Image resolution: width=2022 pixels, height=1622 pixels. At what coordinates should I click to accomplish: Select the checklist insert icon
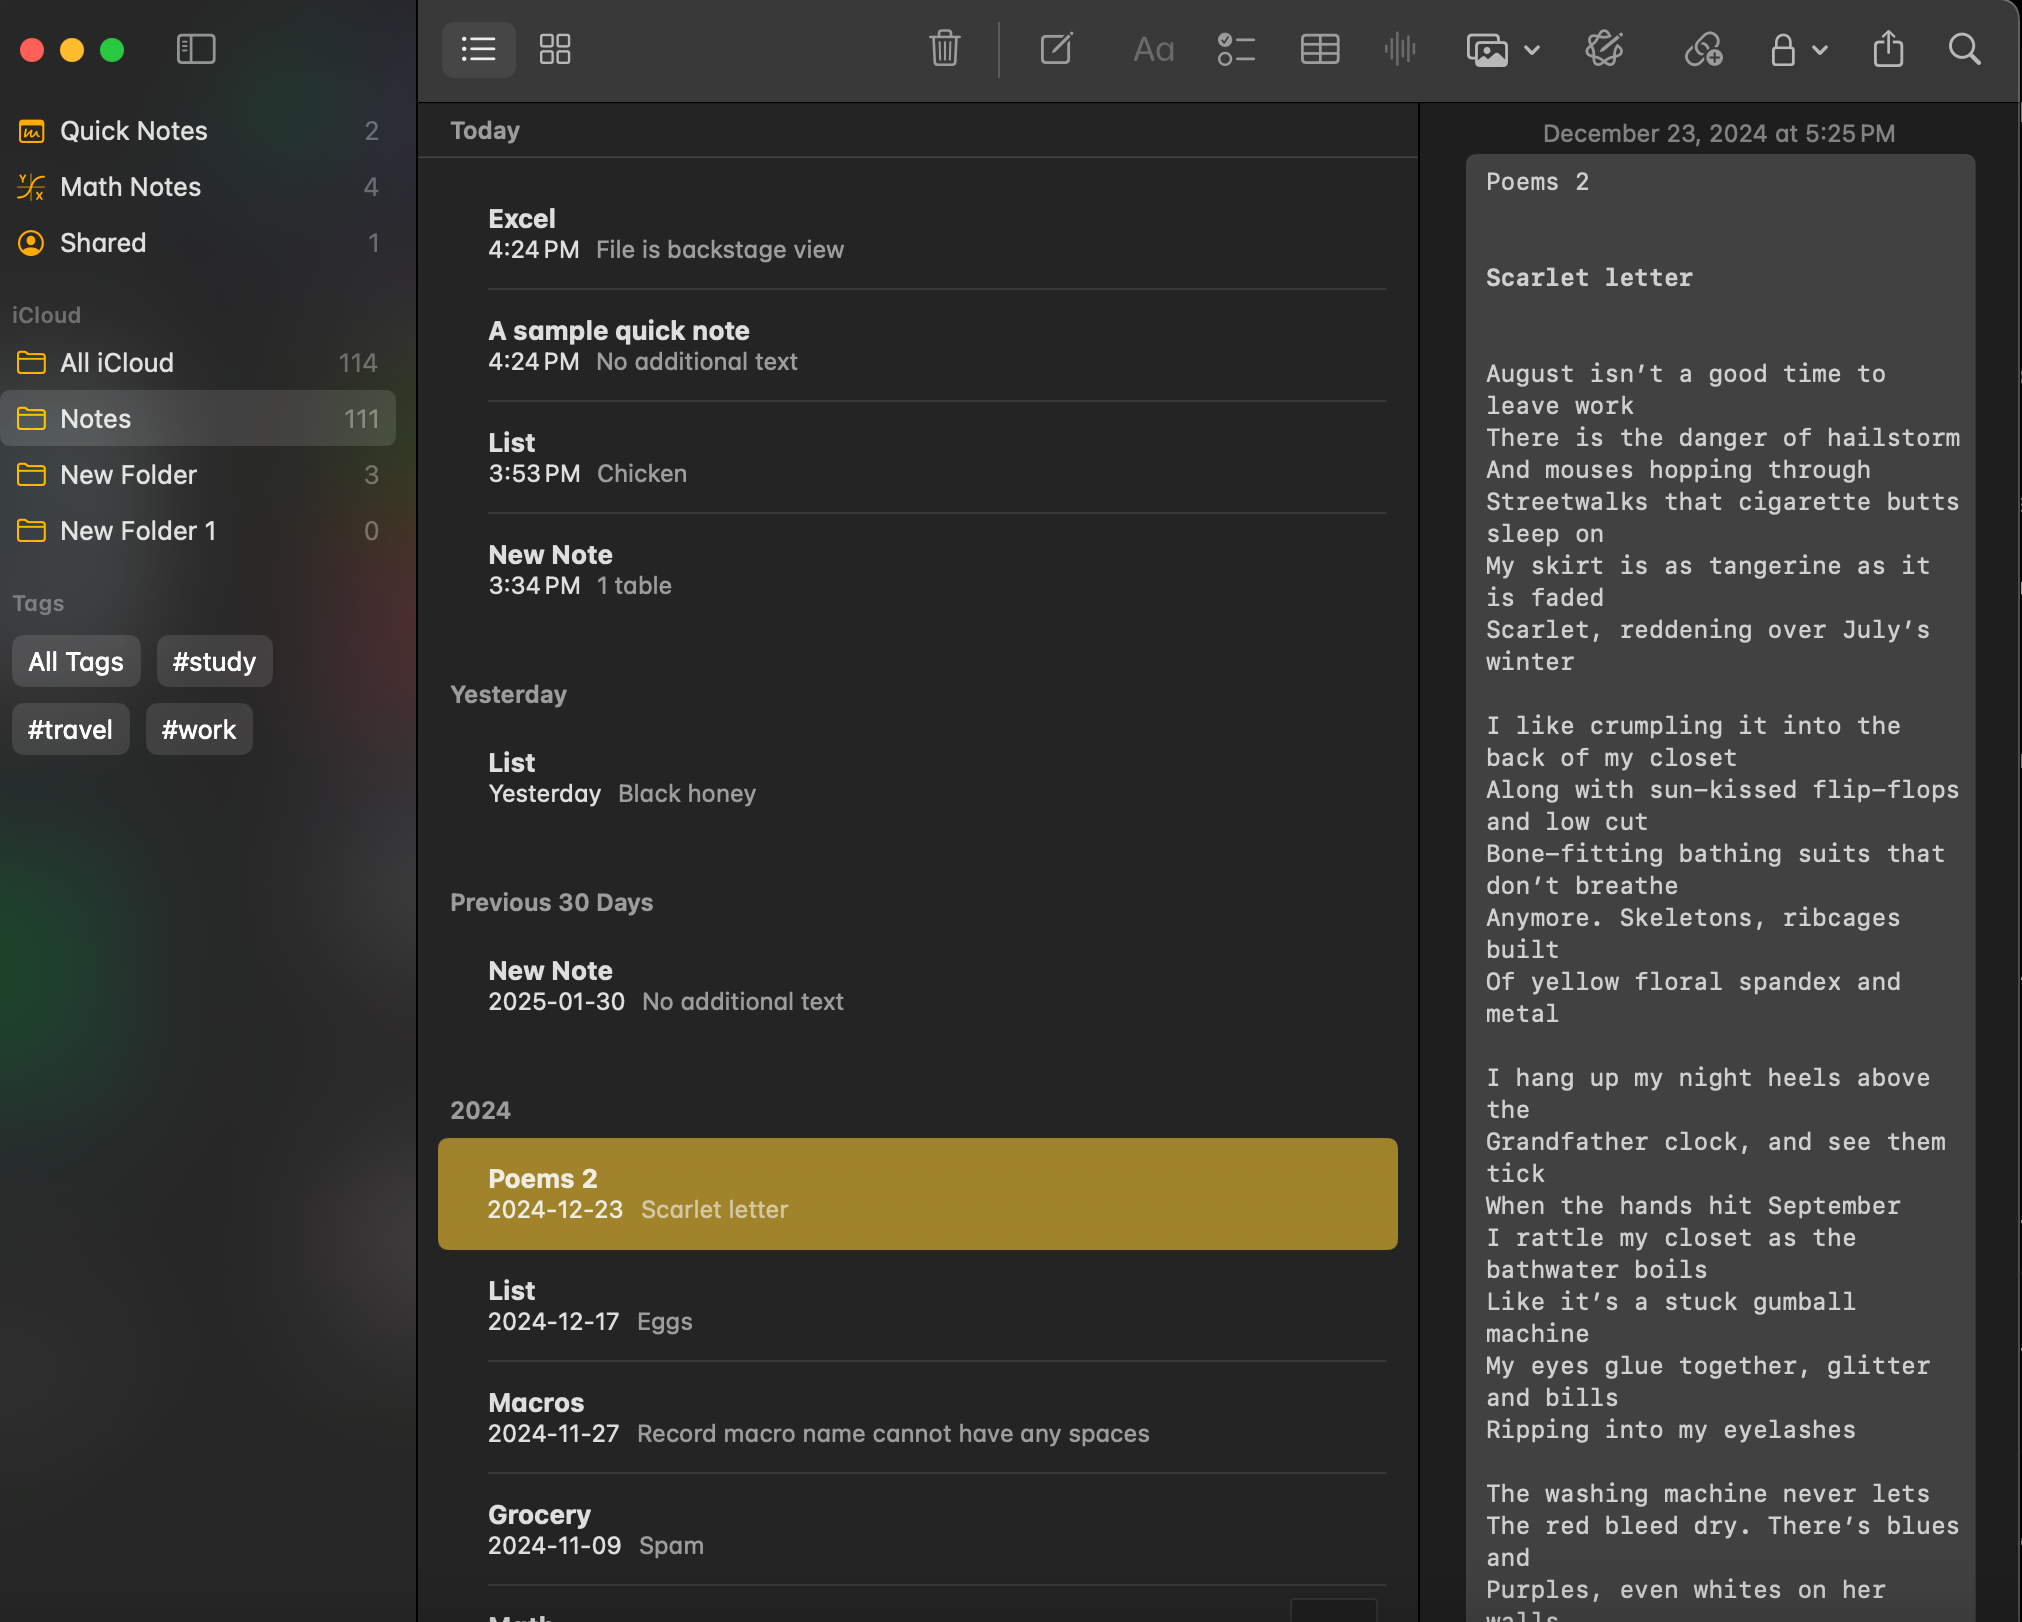(x=1236, y=50)
